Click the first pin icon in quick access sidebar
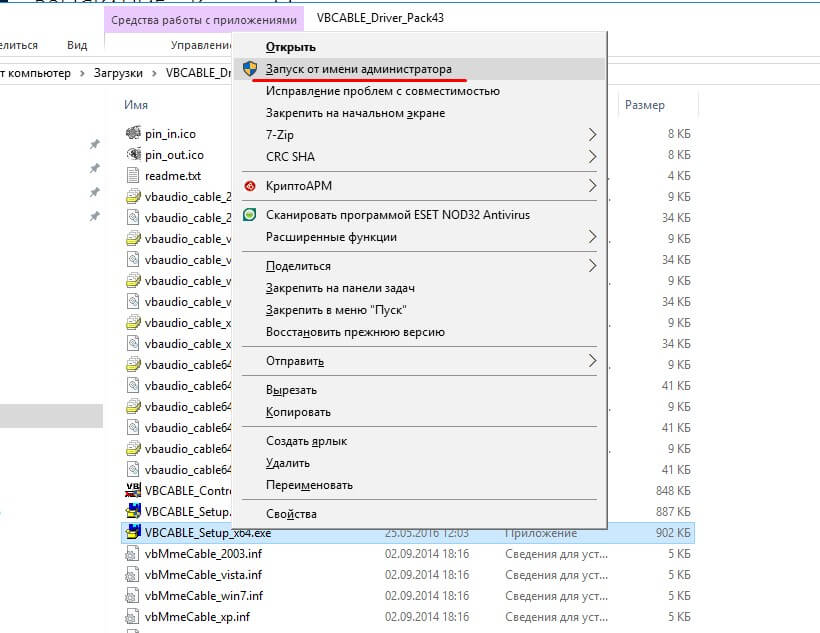820x633 pixels. click(x=95, y=144)
